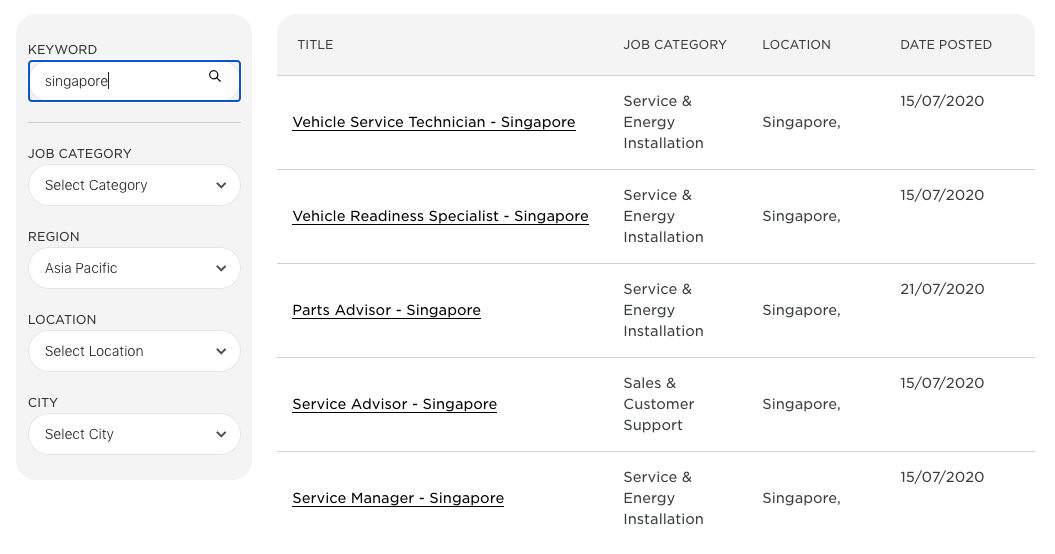Click the 21/07/2020 date in Parts Advisor row
The height and width of the screenshot is (554, 1055).
pos(942,289)
